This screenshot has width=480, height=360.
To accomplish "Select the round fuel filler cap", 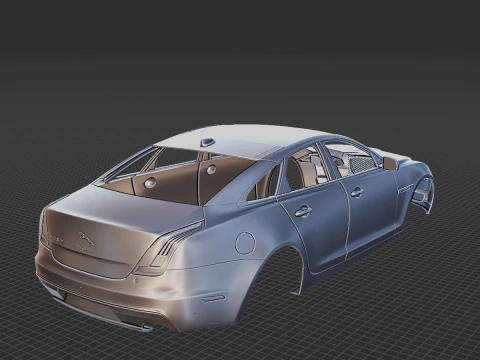I will [245, 243].
